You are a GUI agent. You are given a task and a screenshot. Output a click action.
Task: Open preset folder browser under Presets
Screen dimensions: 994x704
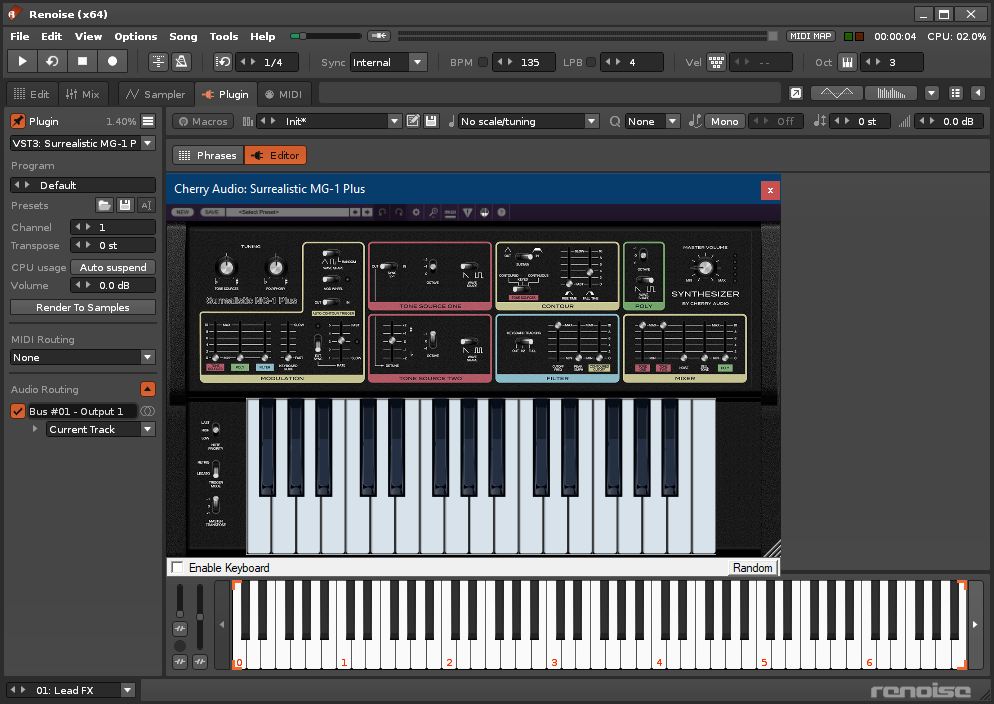[104, 205]
